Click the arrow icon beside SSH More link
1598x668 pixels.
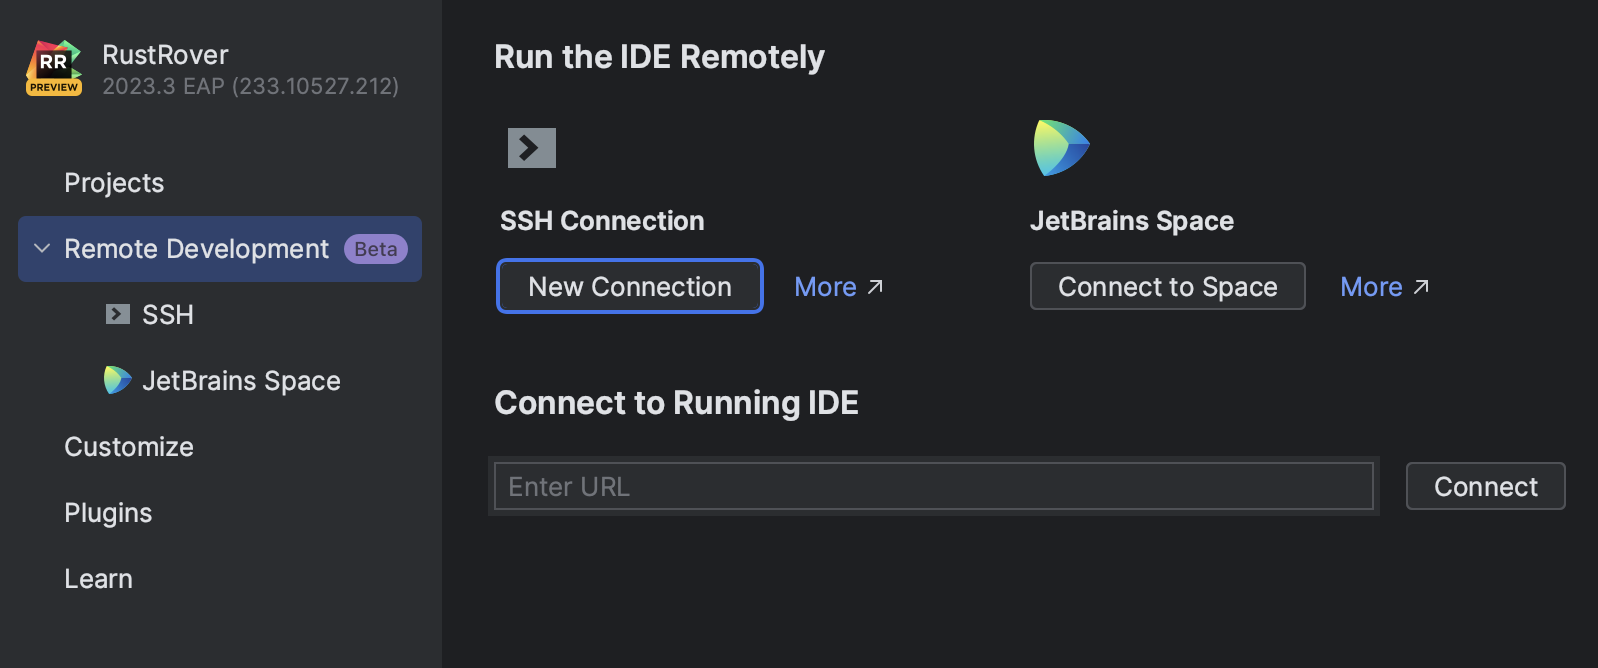pos(876,287)
